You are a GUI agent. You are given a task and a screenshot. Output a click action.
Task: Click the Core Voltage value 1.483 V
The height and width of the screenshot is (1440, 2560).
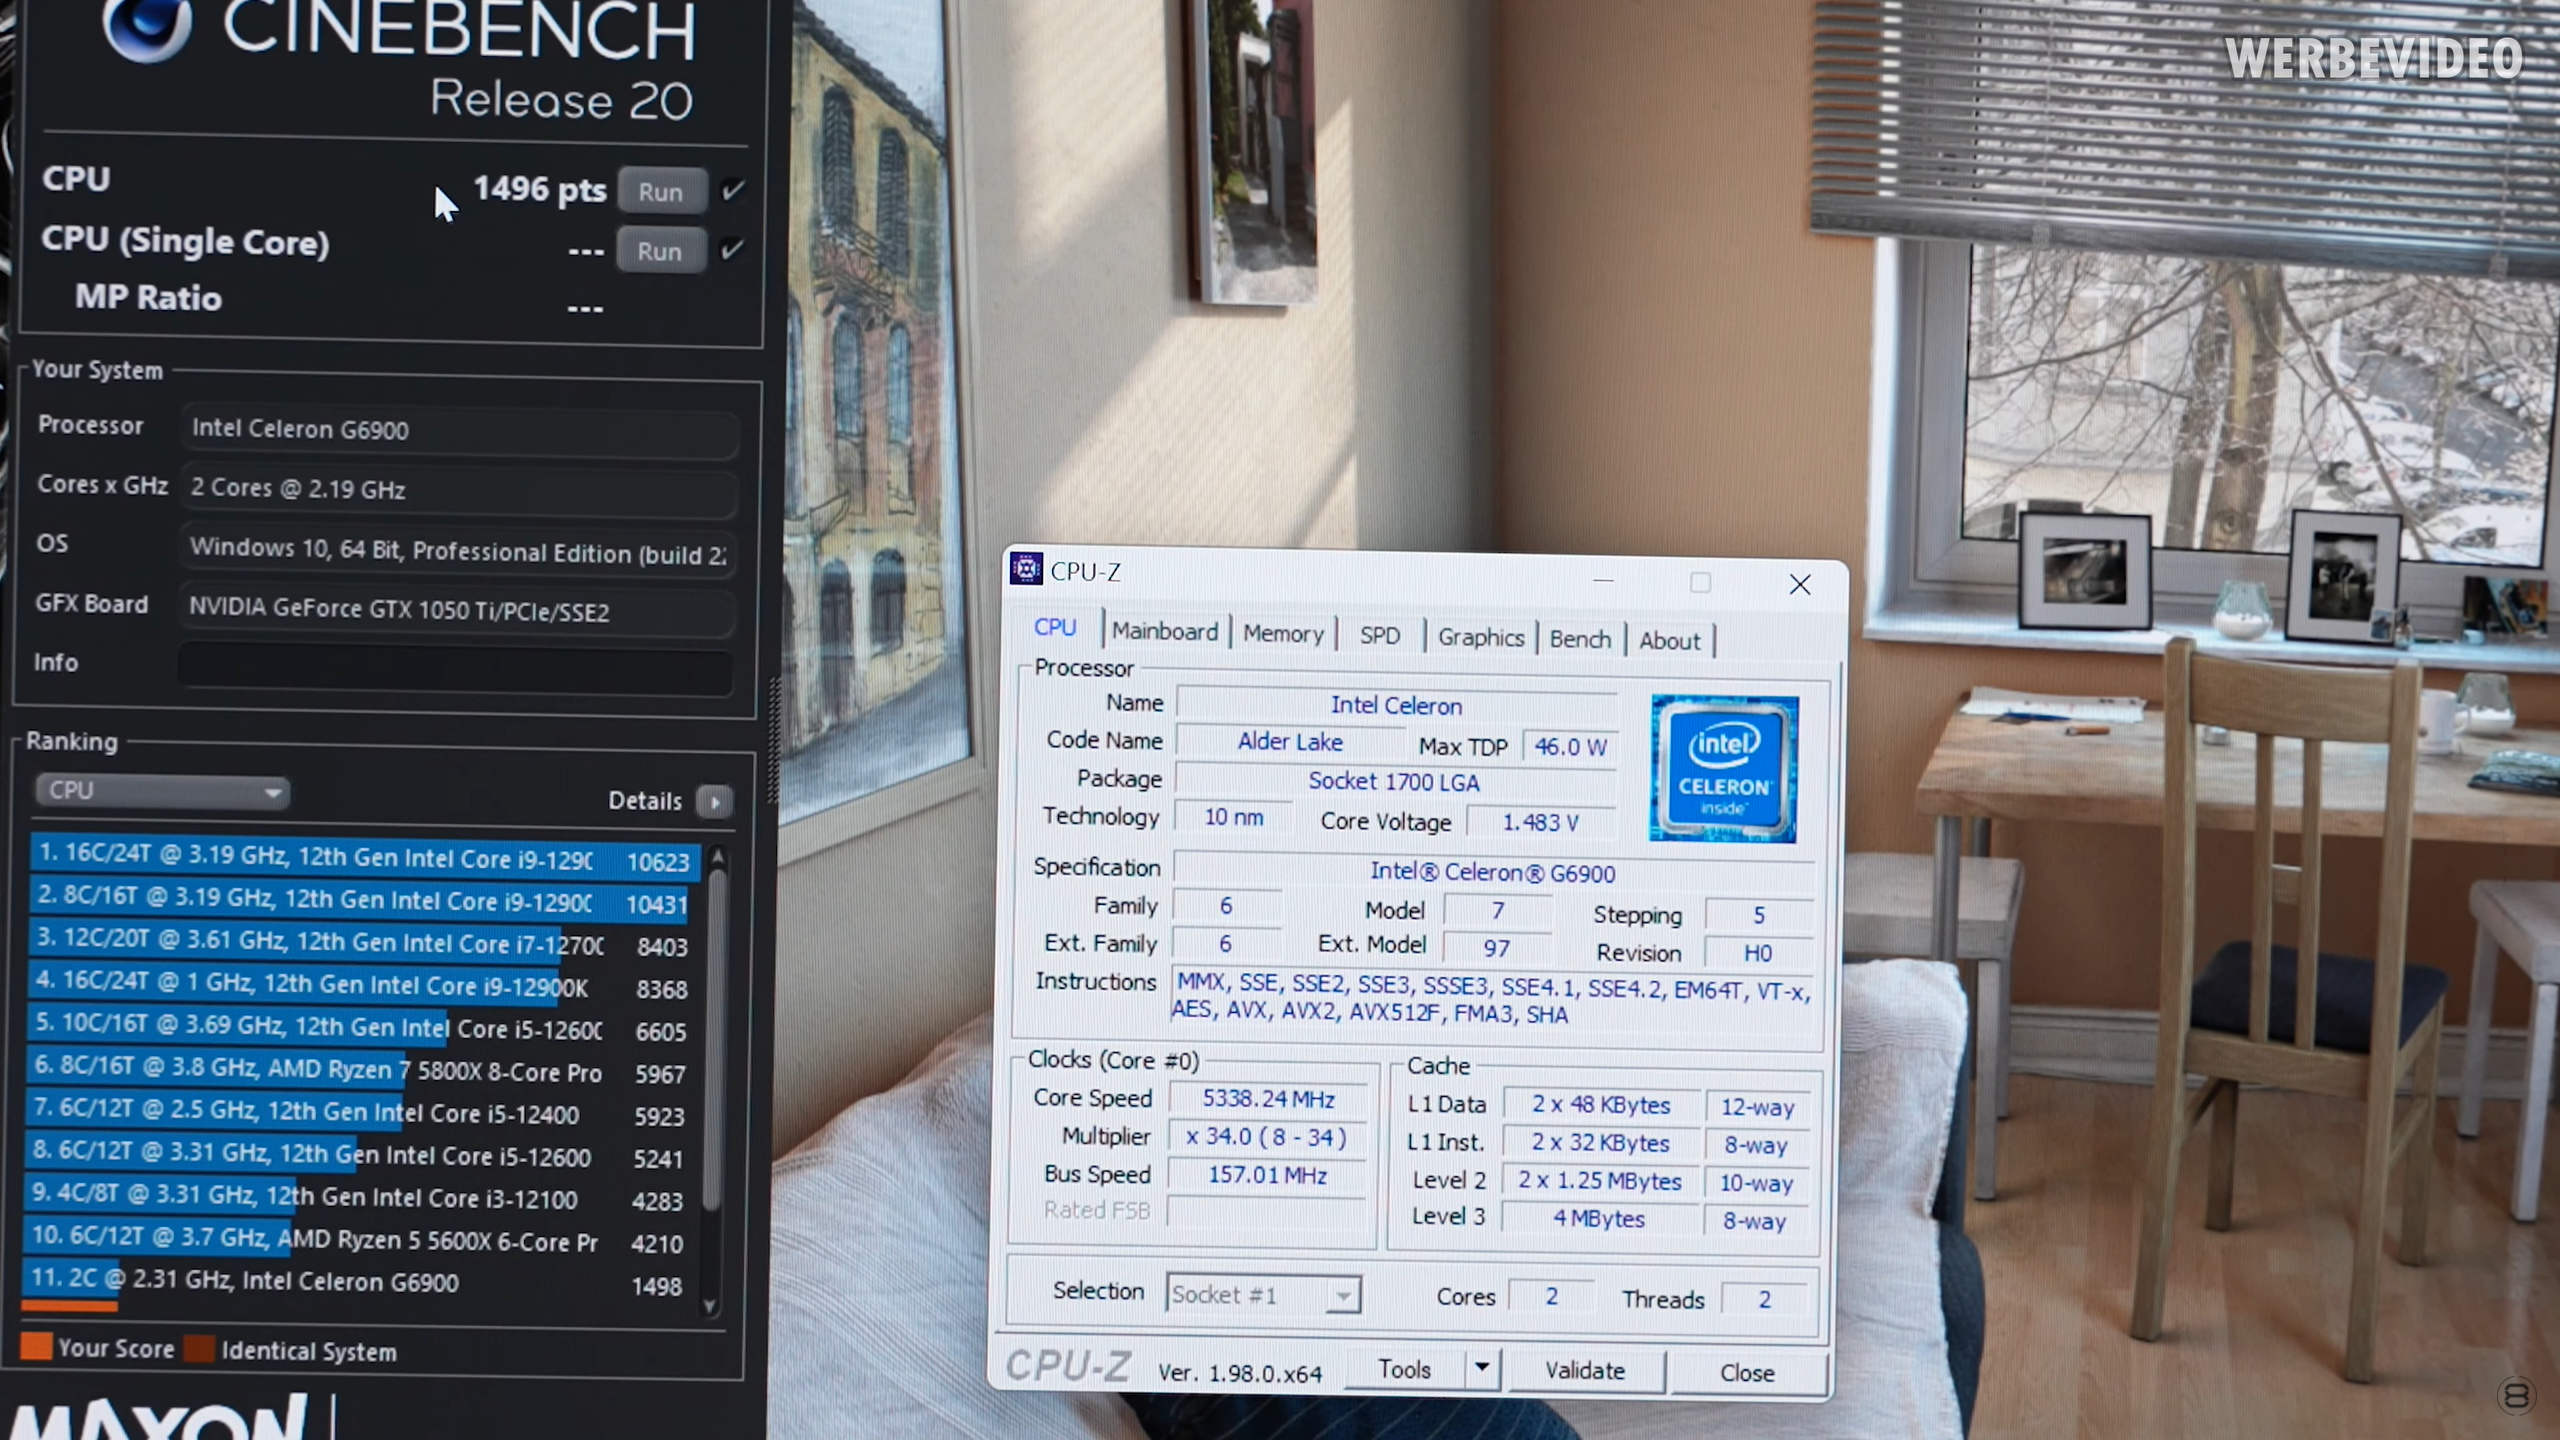point(1540,822)
